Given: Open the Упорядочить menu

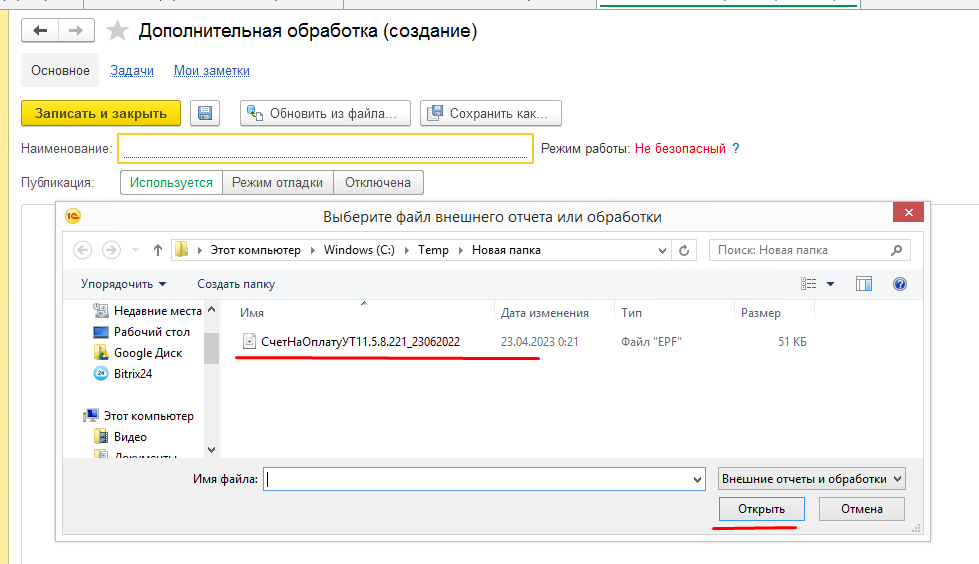Looking at the screenshot, I should tap(123, 284).
